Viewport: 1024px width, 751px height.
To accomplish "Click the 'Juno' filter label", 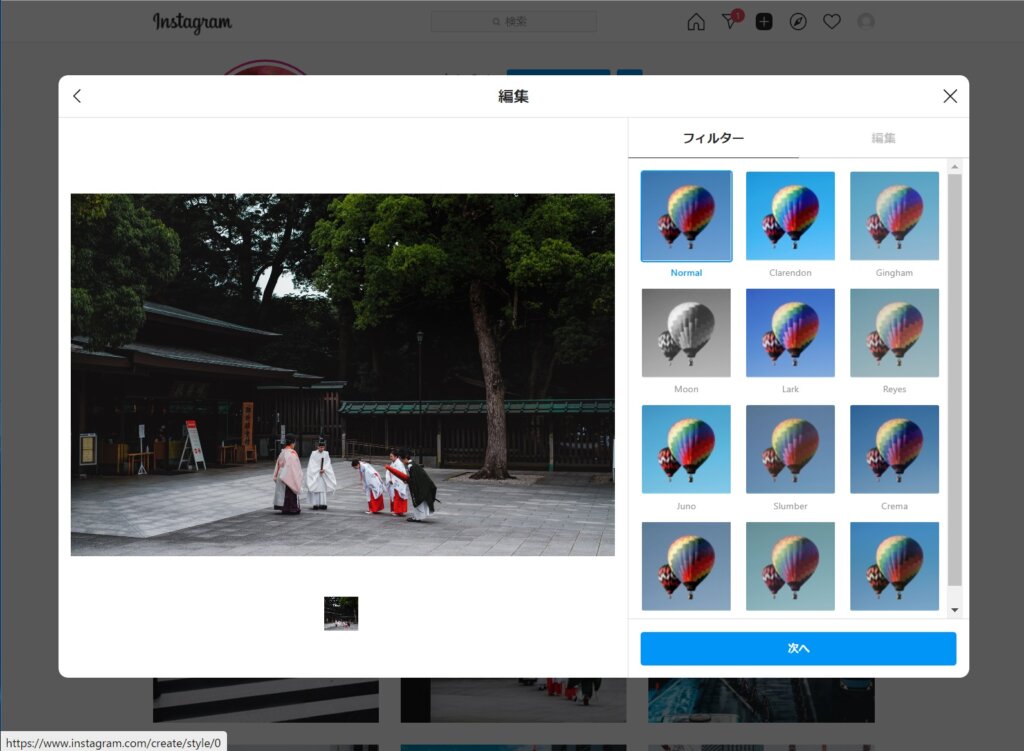I will tap(686, 506).
